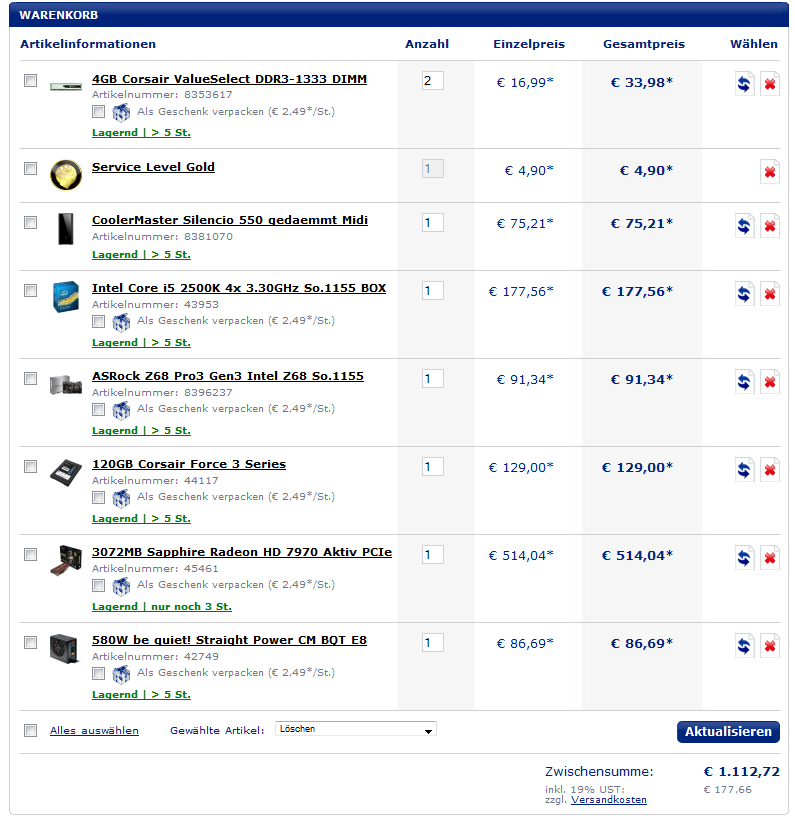Viewport: 795px width, 822px height.
Task: Delete CoolerMaster Silencio 550 with red X
Action: (770, 226)
